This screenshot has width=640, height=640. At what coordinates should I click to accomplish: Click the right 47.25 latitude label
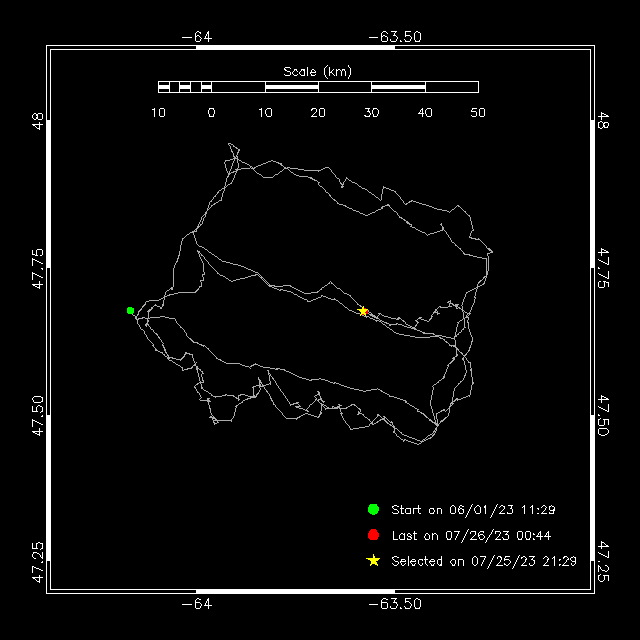pyautogui.click(x=602, y=562)
